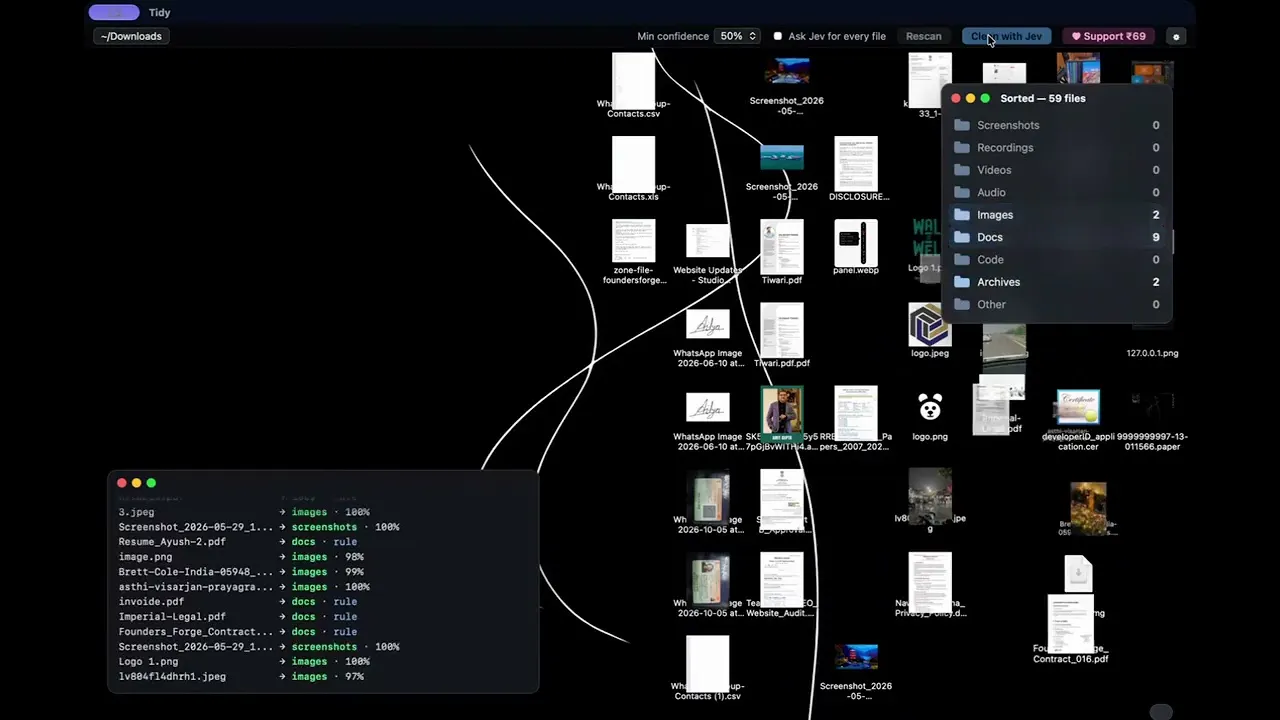Select Foundation_Contract_016.pdf file thumbnail

[x=1070, y=622]
